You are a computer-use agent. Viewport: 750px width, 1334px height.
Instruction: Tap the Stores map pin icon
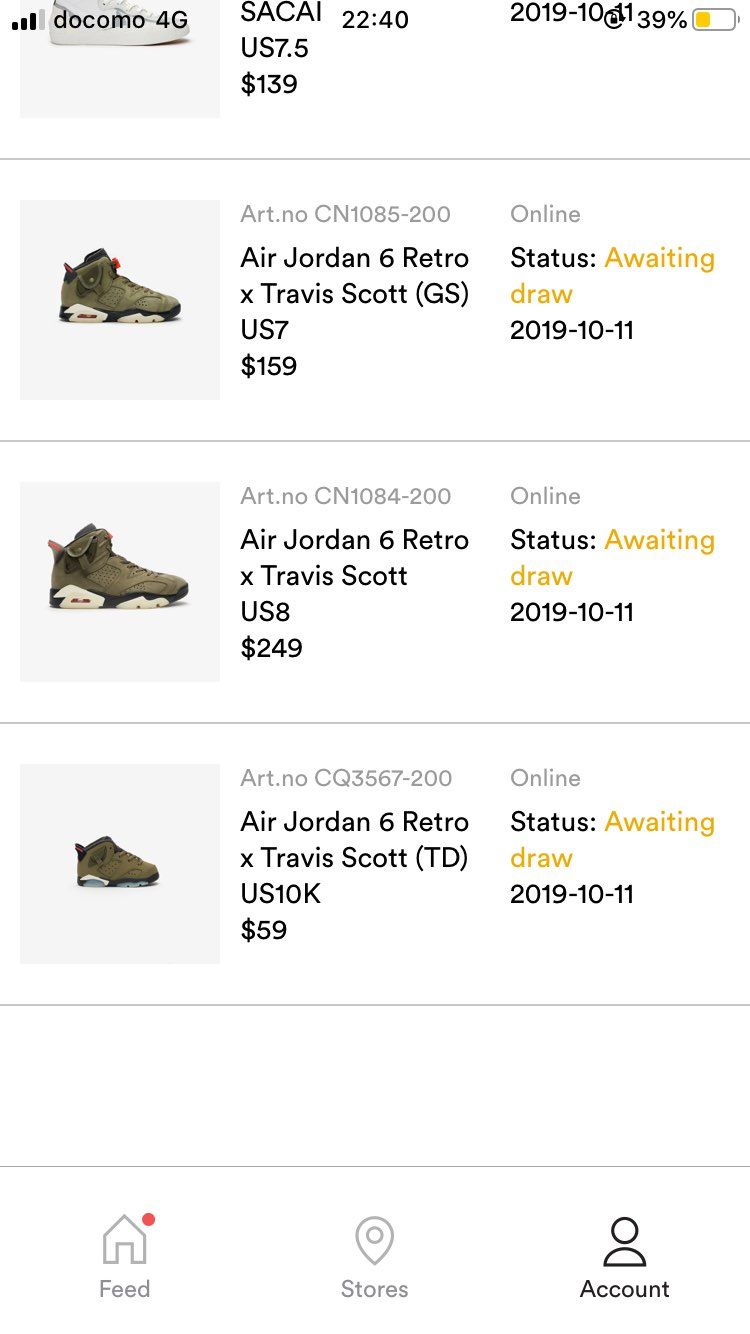click(375, 1241)
